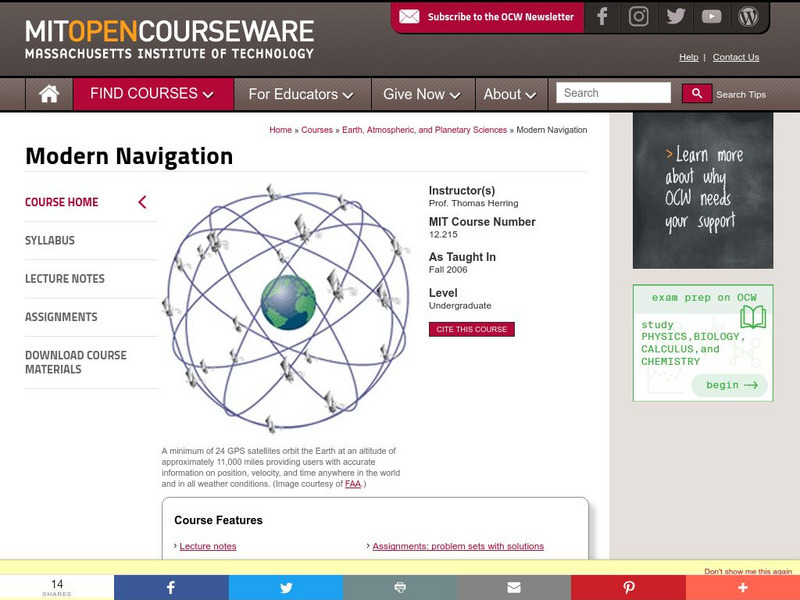Collapse sidebar using Course Home chevron
This screenshot has width=800, height=600.
pyautogui.click(x=142, y=202)
